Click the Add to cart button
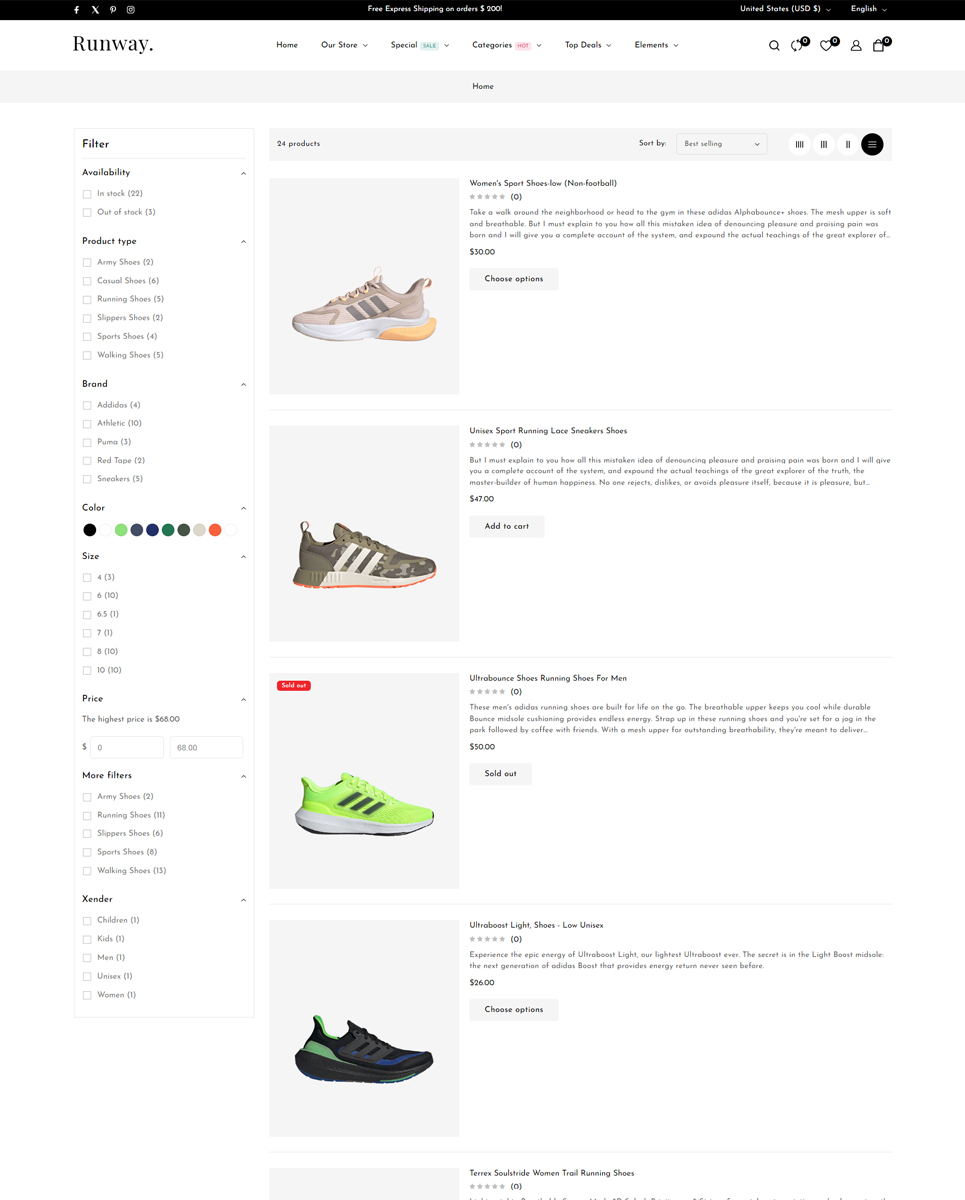Screen dimensions: 965x1200 pos(507,526)
